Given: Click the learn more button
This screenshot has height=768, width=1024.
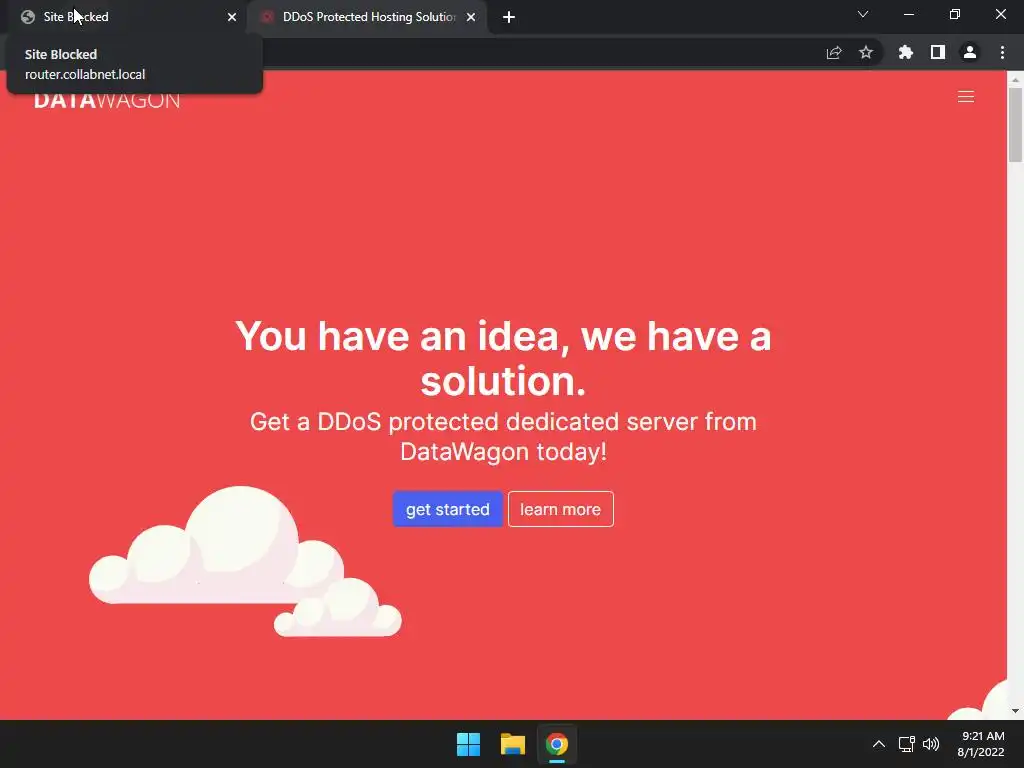Looking at the screenshot, I should coord(560,509).
